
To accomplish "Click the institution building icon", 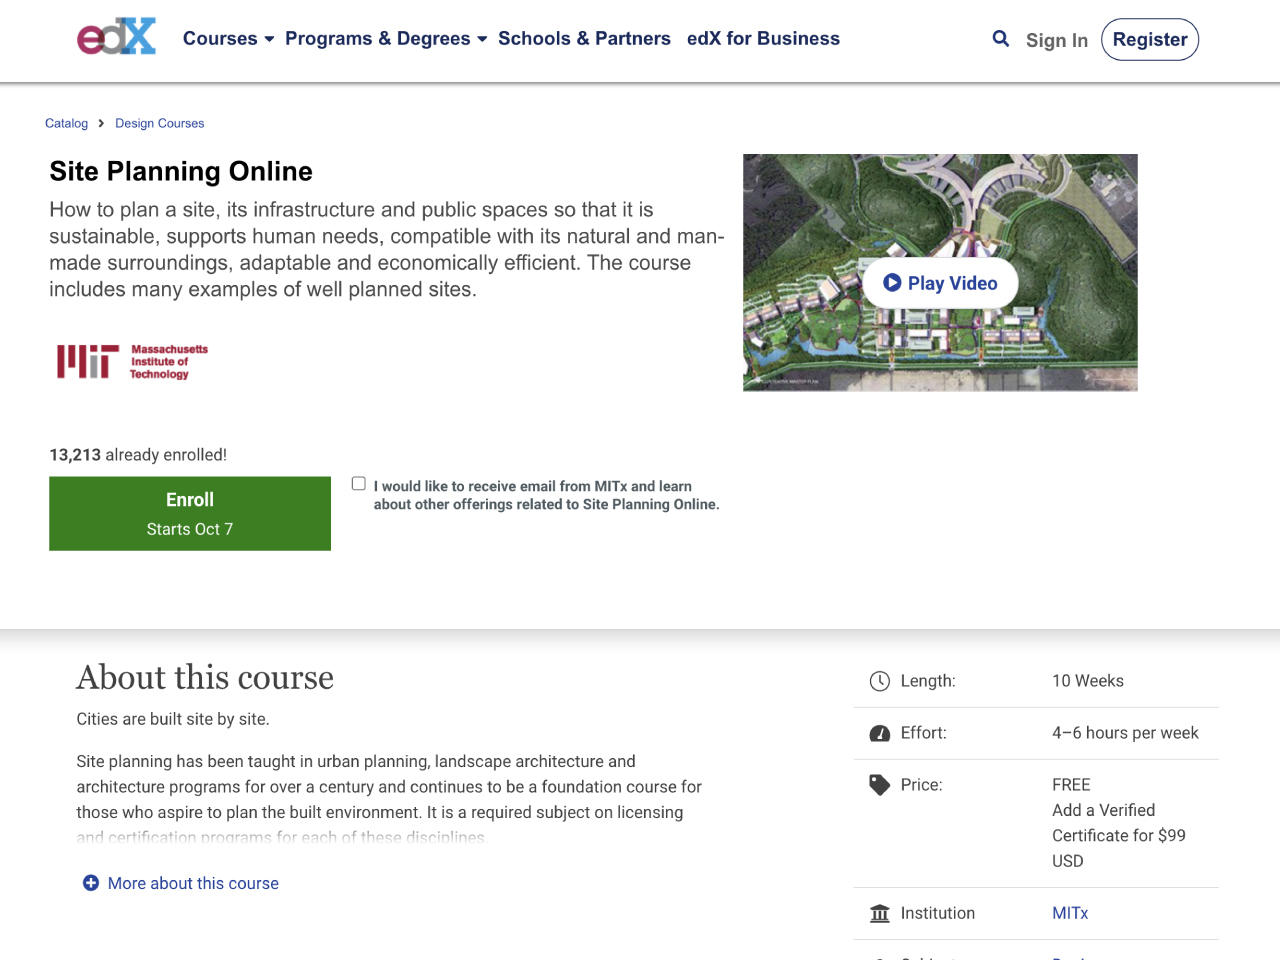I will (880, 913).
